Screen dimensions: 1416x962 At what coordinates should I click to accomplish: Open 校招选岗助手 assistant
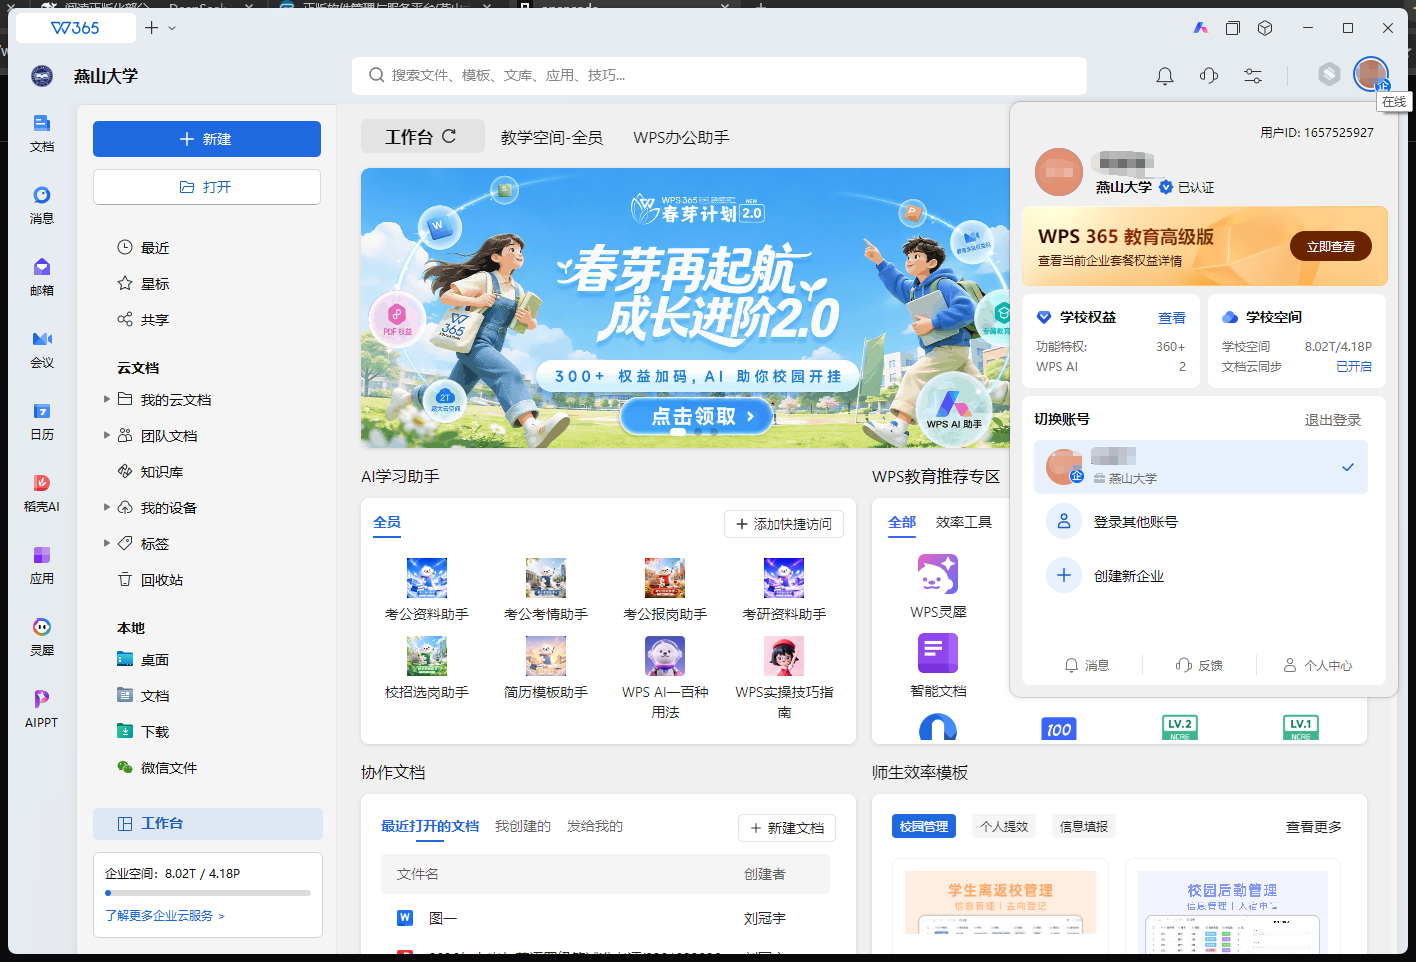(x=427, y=668)
